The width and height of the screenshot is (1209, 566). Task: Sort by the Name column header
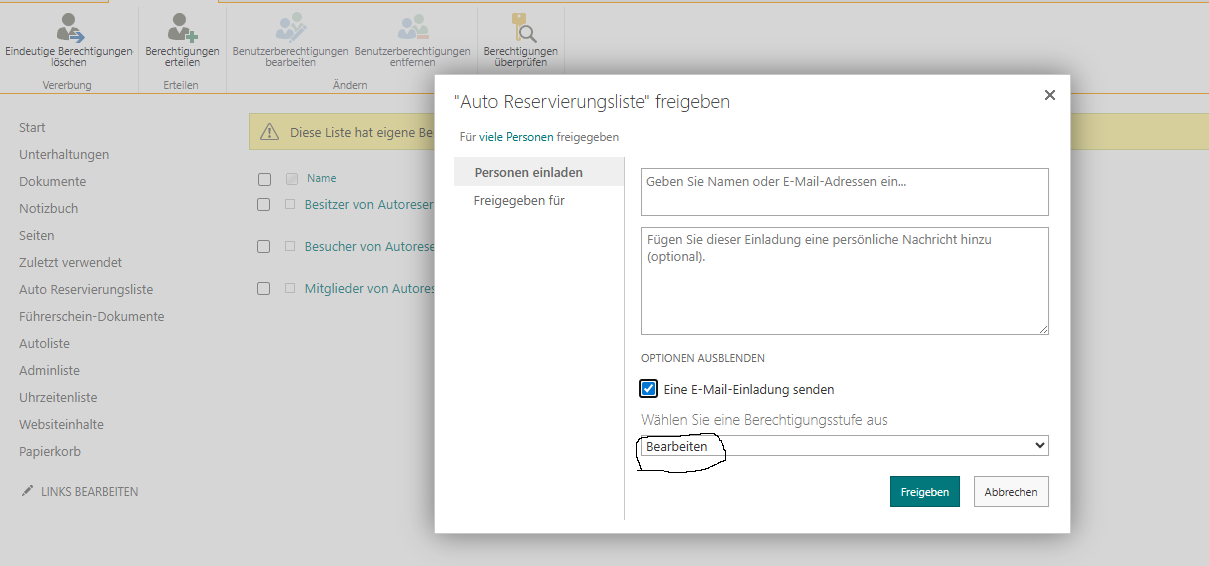pyautogui.click(x=322, y=178)
